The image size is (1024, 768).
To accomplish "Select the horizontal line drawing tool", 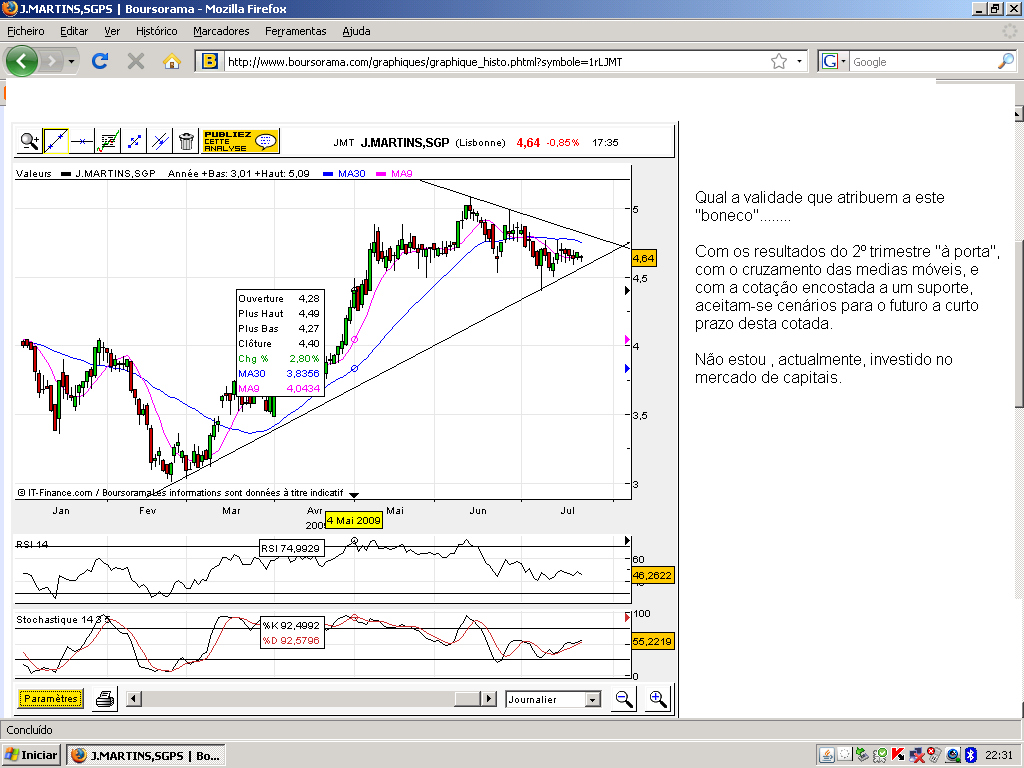I will [82, 141].
